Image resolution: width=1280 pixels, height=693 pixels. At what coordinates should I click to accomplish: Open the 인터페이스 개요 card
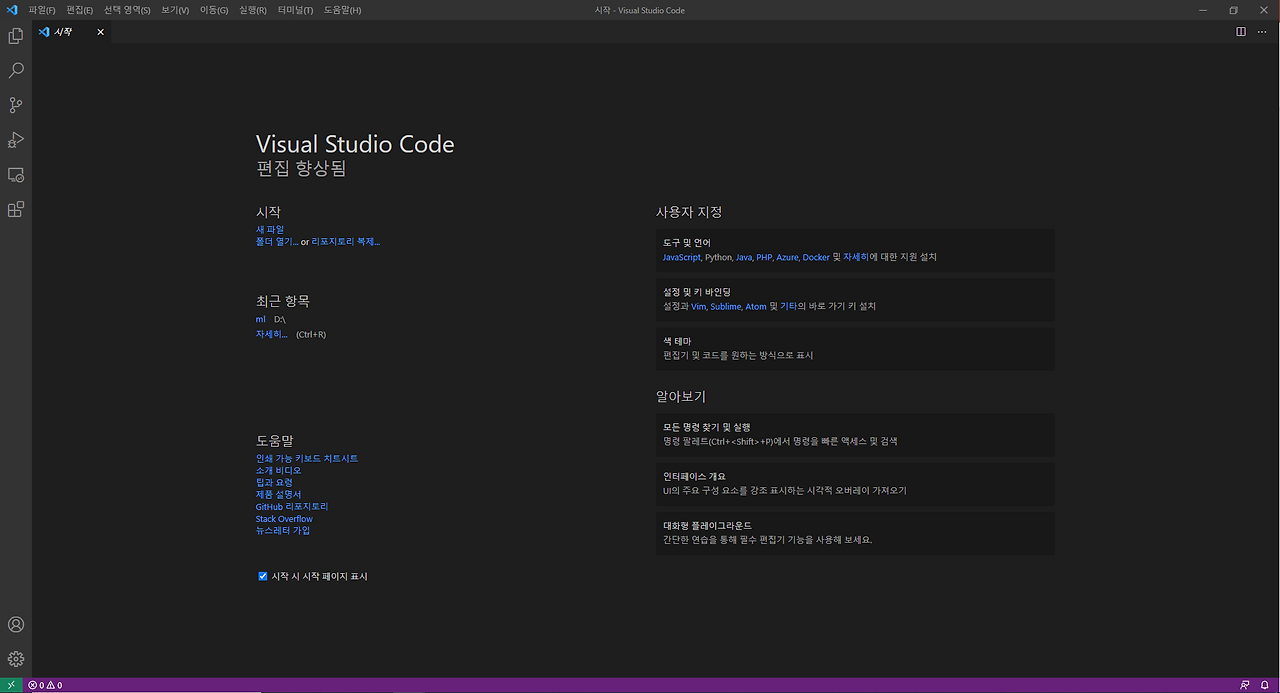click(x=855, y=483)
